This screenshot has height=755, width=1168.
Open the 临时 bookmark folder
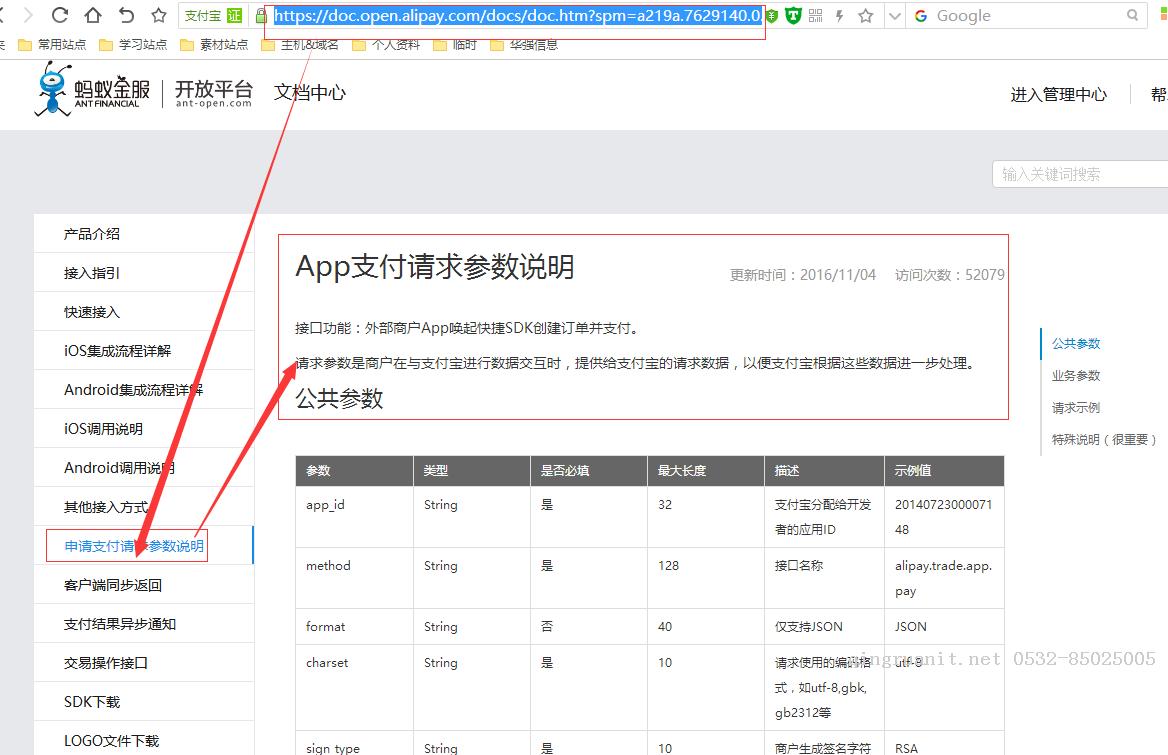[x=455, y=45]
